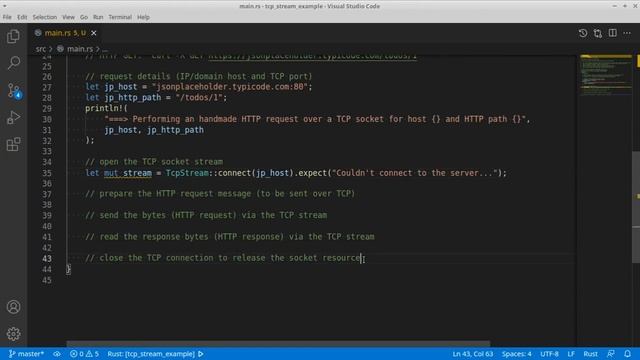Change indentation via Spaces: 4
Screen dimensions: 640x360
[x=516, y=354]
